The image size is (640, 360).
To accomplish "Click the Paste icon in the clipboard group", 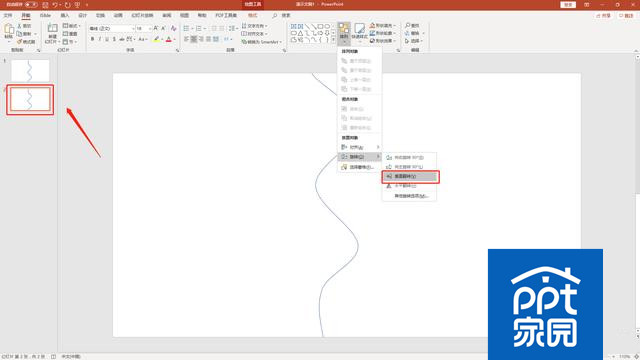I will tap(9, 30).
